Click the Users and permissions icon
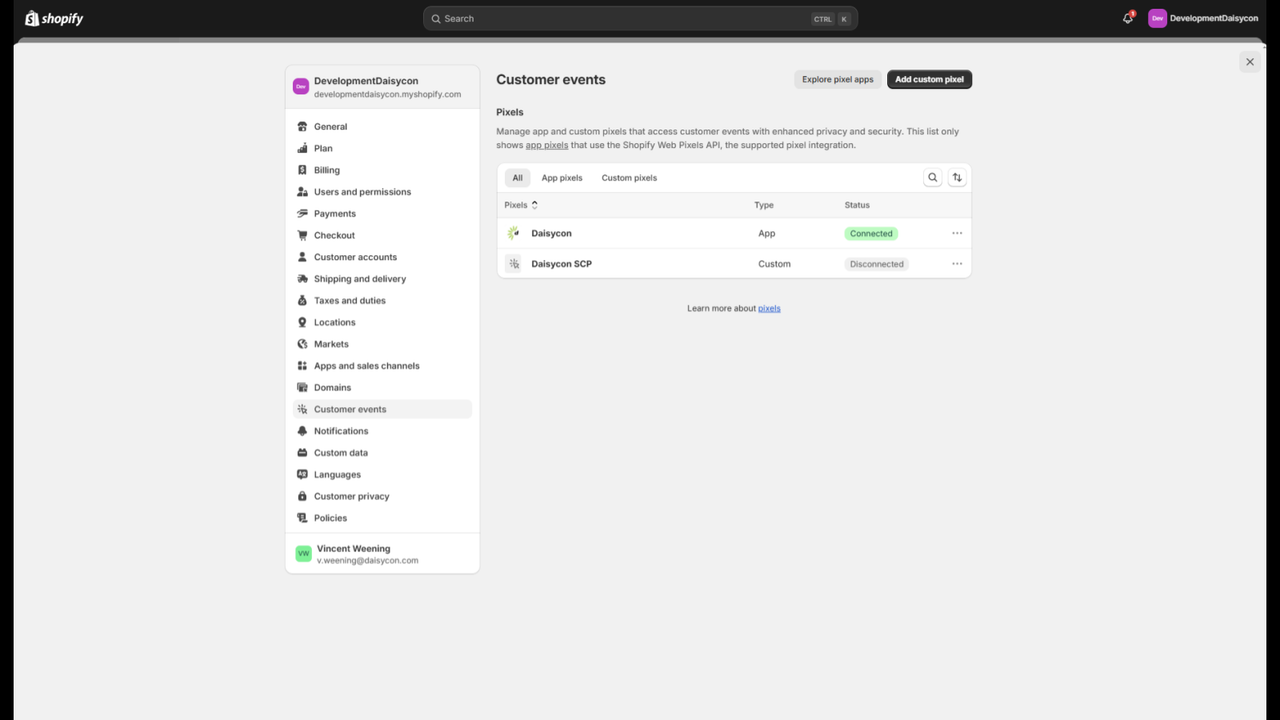Screen dimensions: 1280x720 pyautogui.click(x=303, y=192)
